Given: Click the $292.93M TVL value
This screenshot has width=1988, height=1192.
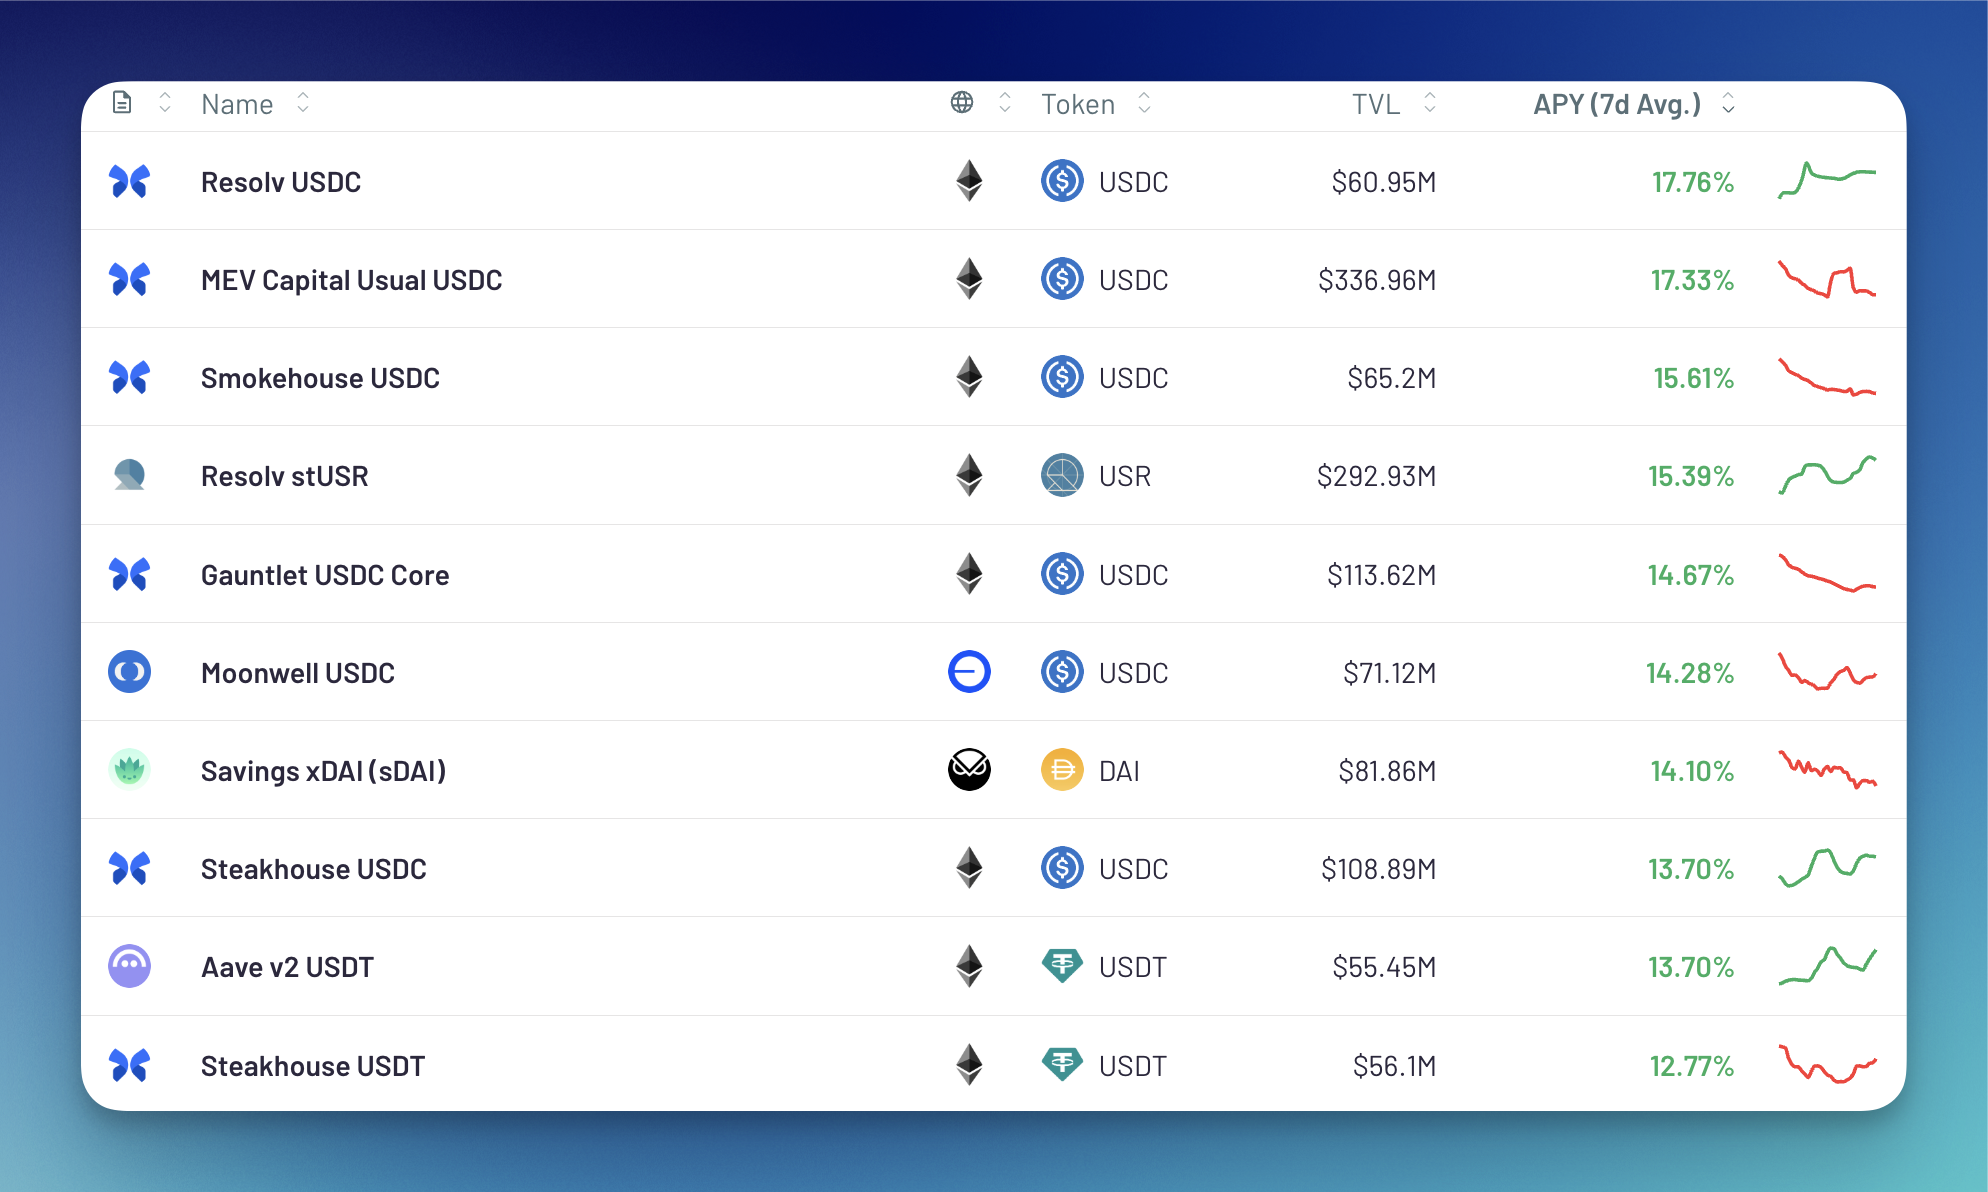Looking at the screenshot, I should point(1377,476).
